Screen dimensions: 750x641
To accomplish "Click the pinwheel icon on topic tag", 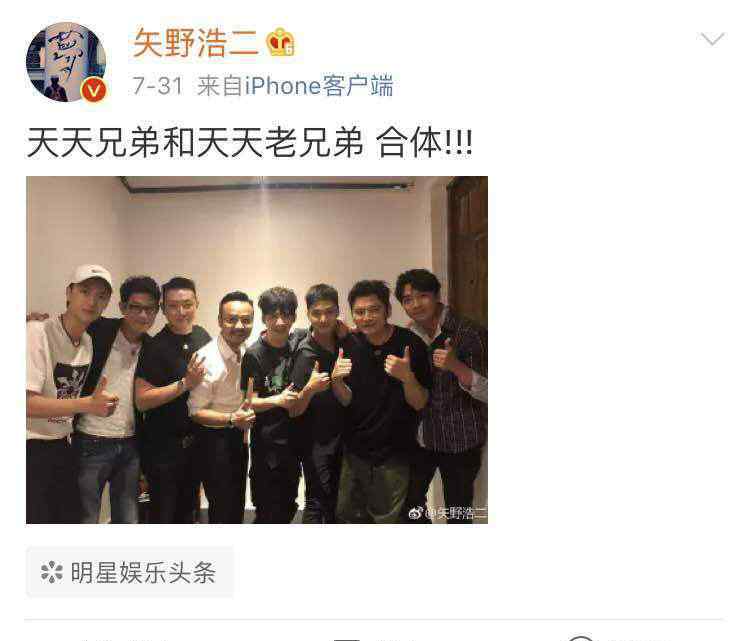I will (x=52, y=573).
